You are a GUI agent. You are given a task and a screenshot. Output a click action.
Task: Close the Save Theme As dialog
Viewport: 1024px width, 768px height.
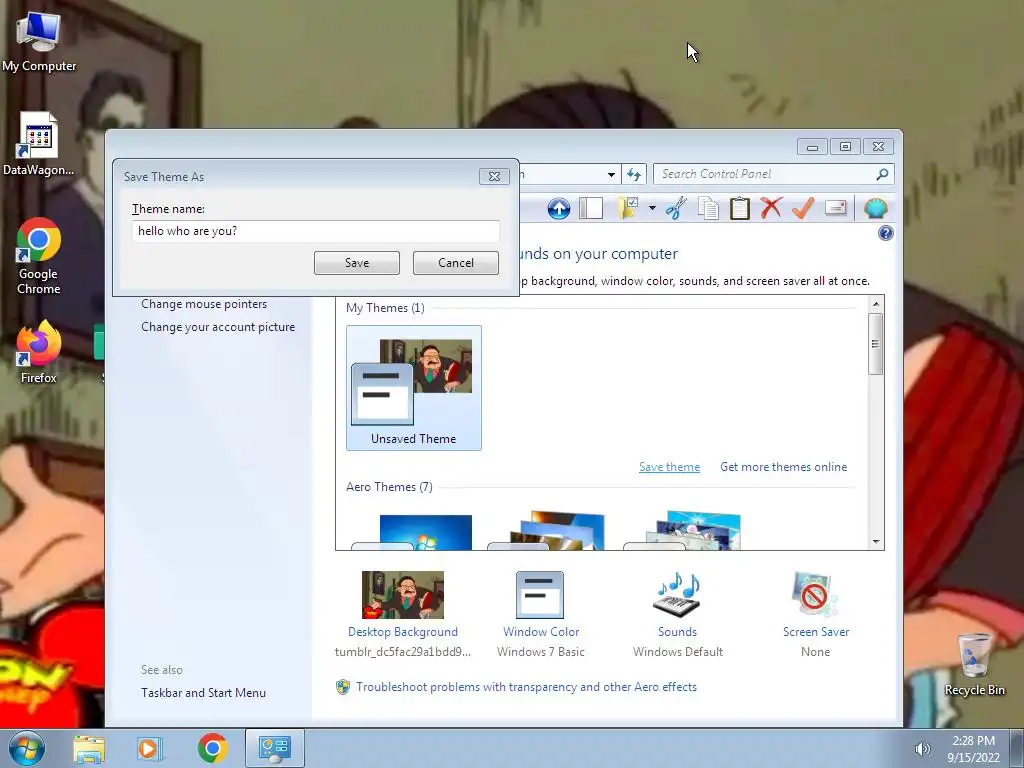click(x=494, y=176)
